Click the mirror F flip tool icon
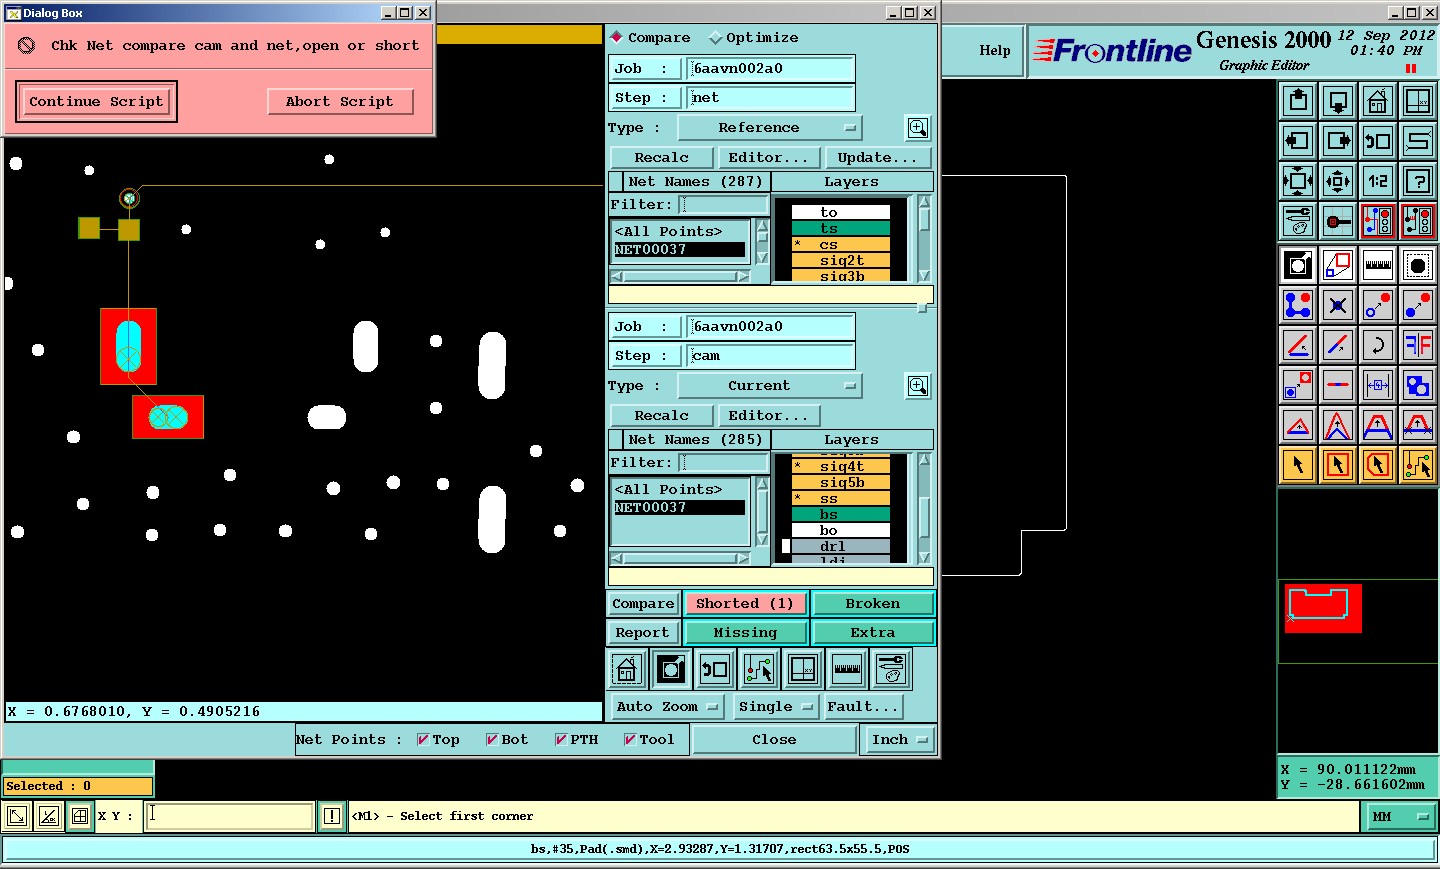Viewport: 1440px width, 869px height. point(1418,345)
